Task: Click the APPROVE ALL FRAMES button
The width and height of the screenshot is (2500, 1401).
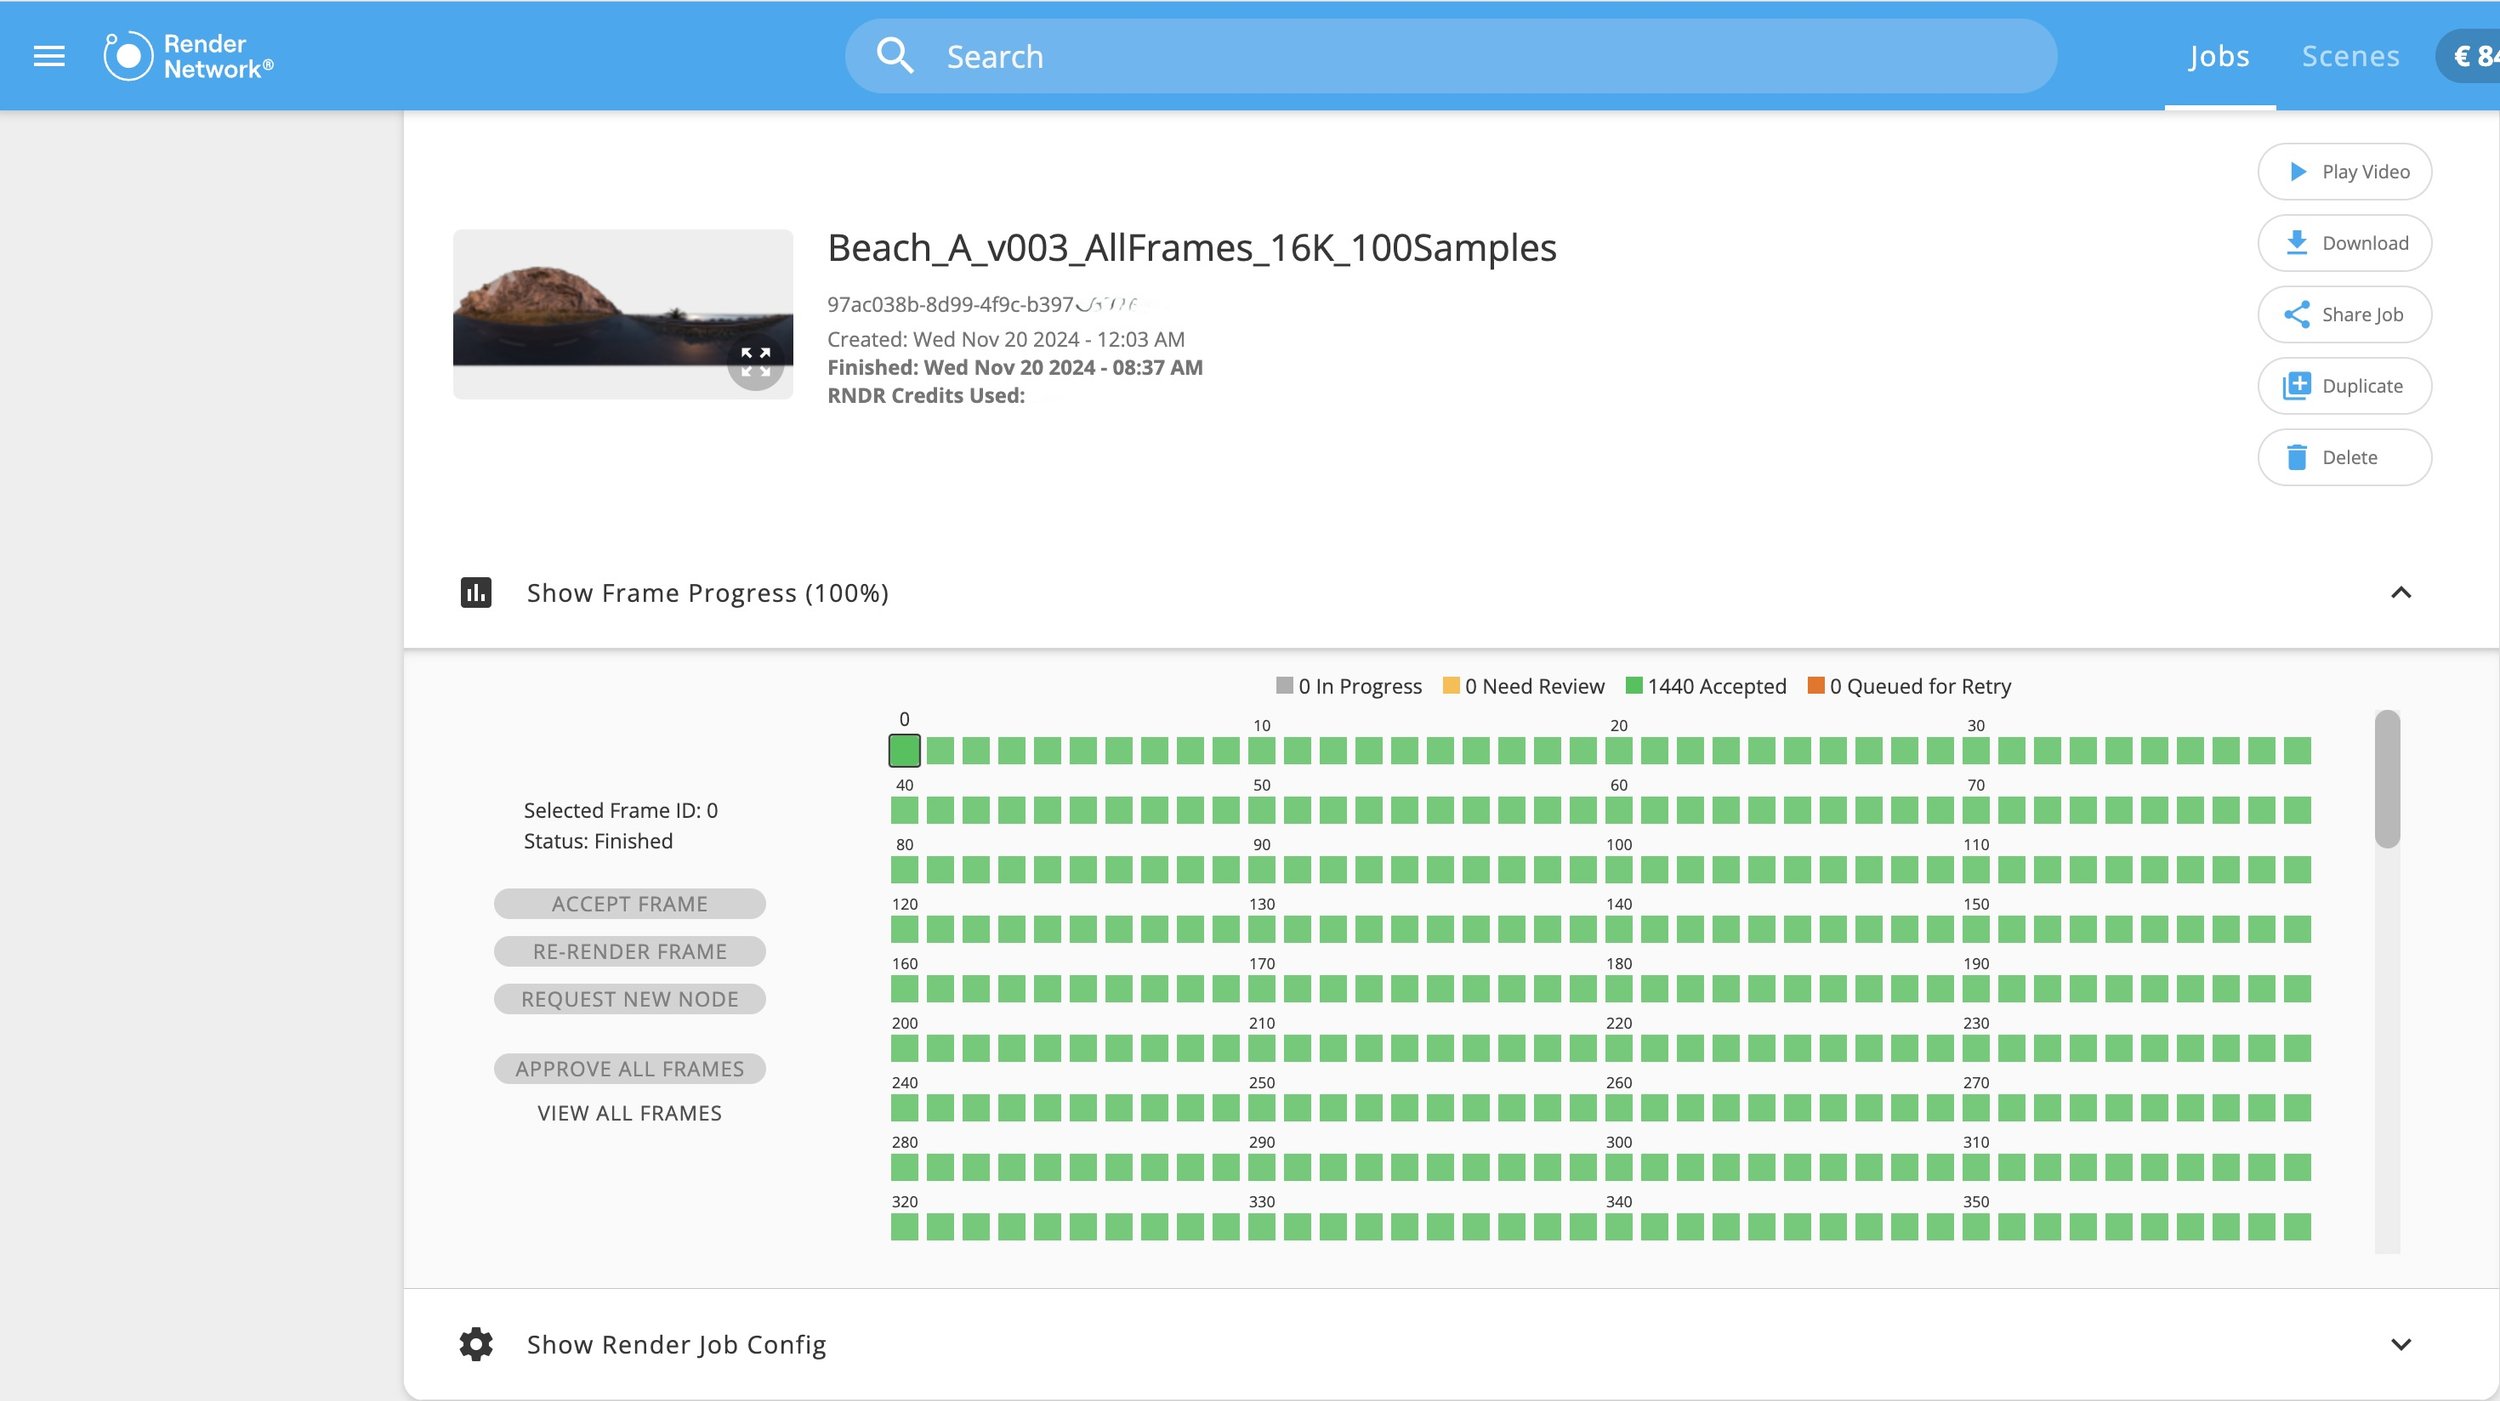Action: [629, 1069]
